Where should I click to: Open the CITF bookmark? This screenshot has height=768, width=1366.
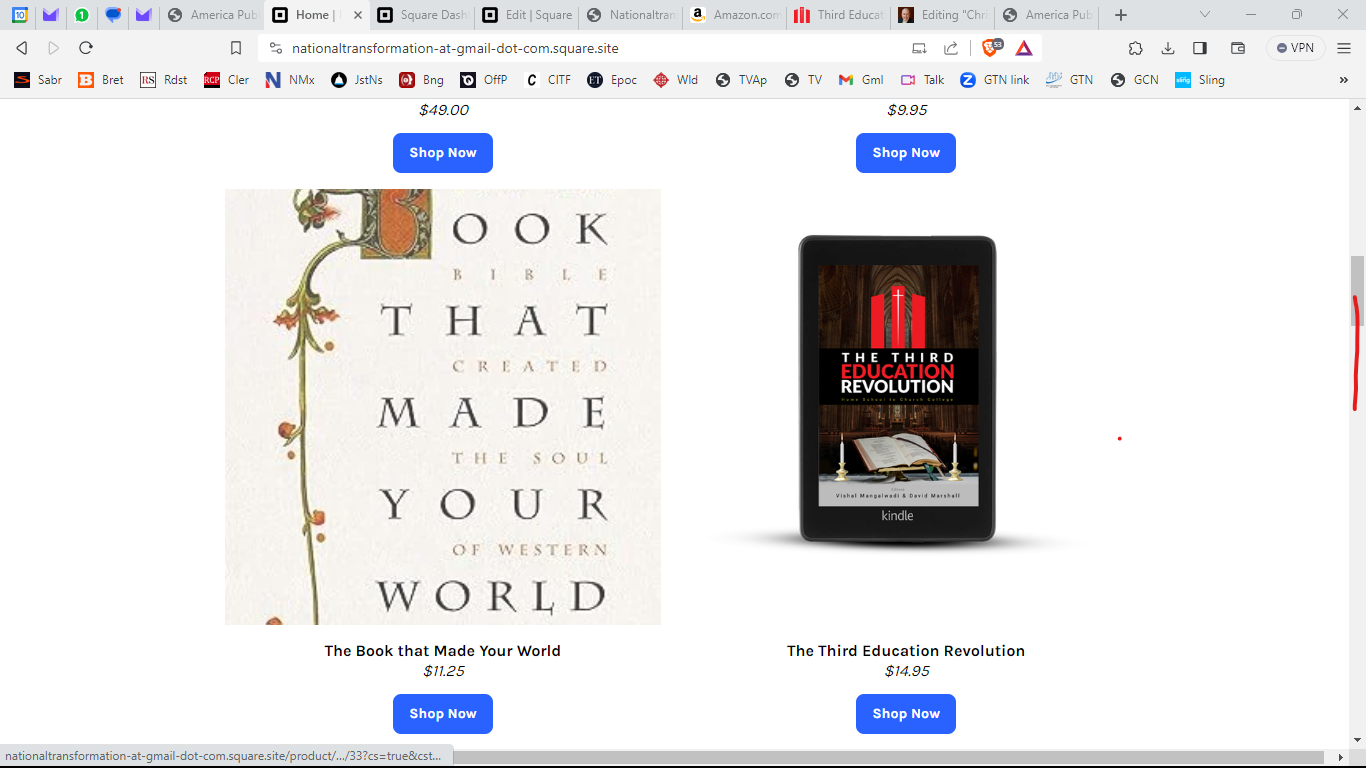(548, 80)
